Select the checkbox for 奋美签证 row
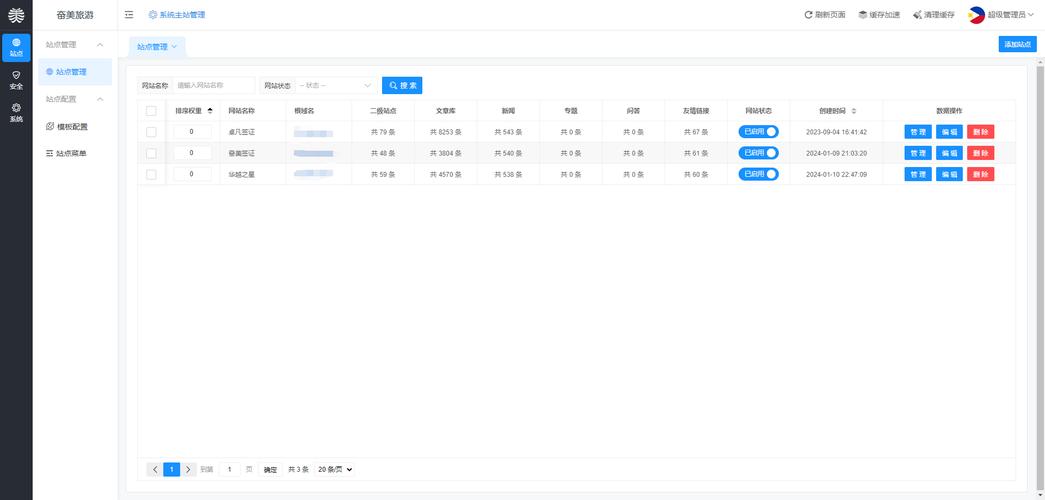Viewport: 1045px width, 500px height. (151, 153)
